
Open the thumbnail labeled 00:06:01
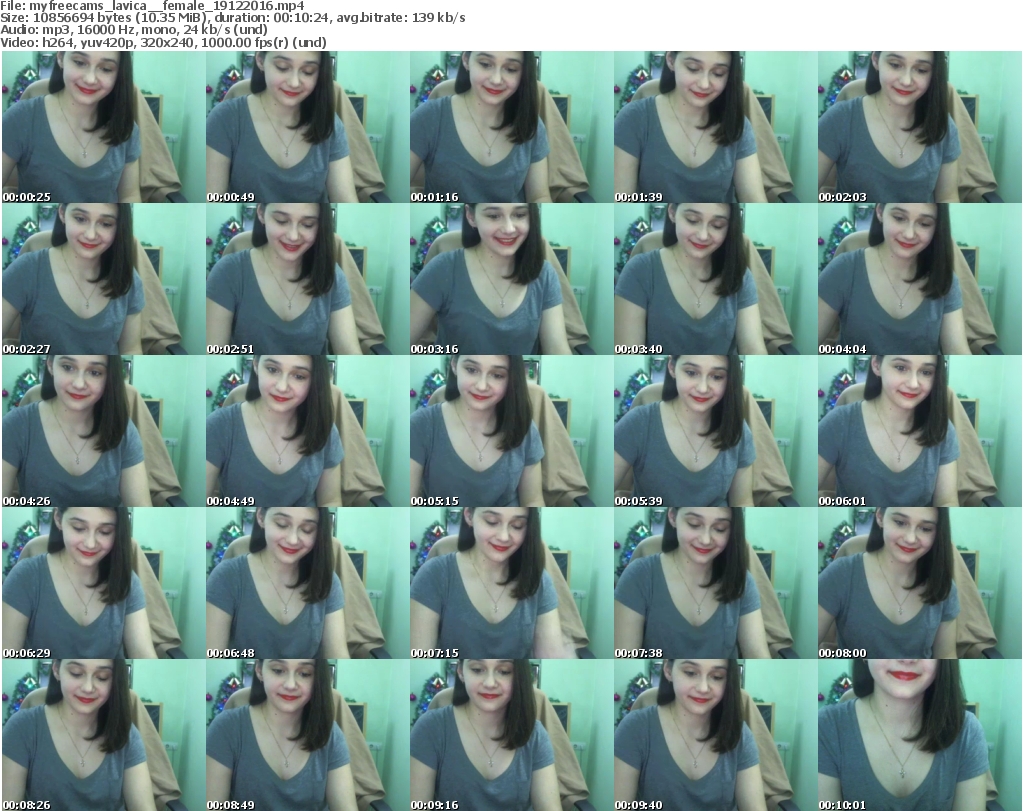pyautogui.click(x=920, y=431)
